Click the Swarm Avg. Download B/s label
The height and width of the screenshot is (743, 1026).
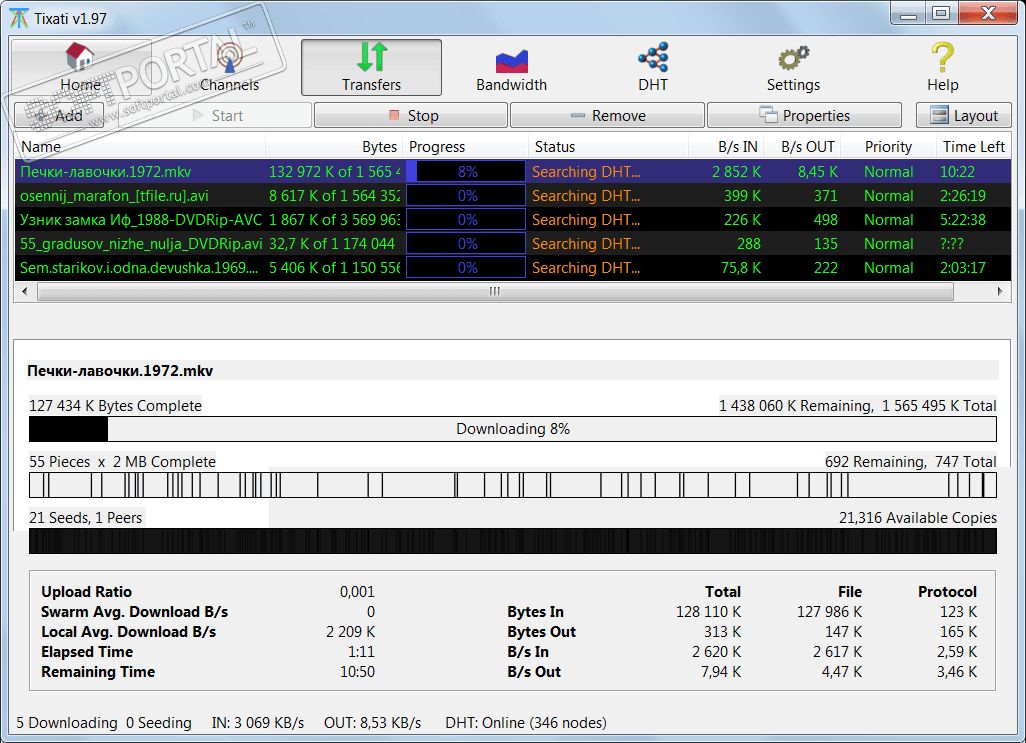tap(134, 612)
